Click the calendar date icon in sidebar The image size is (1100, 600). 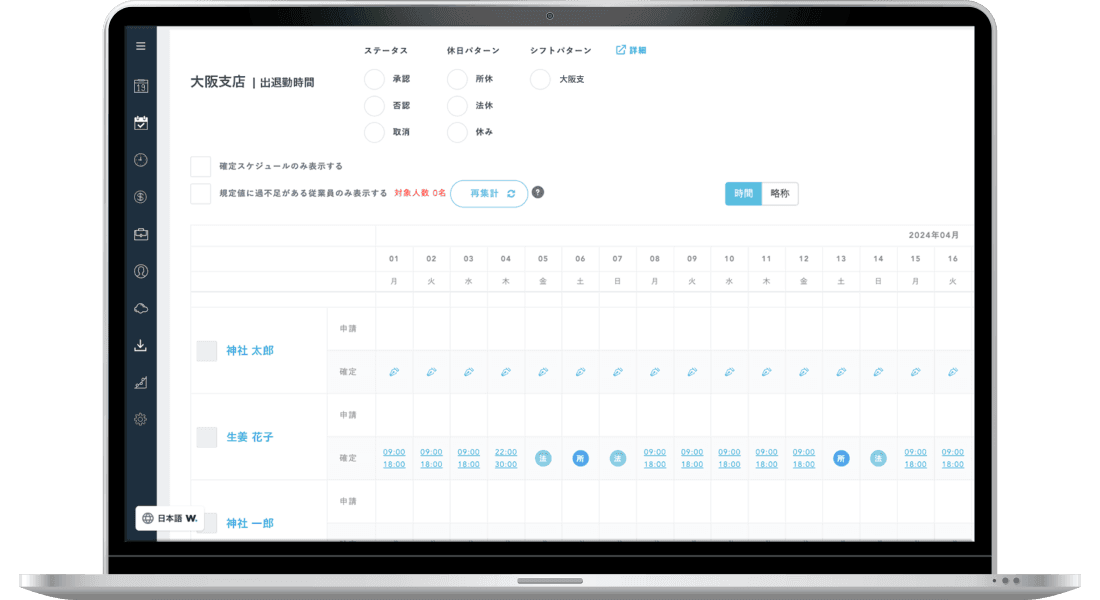click(141, 86)
